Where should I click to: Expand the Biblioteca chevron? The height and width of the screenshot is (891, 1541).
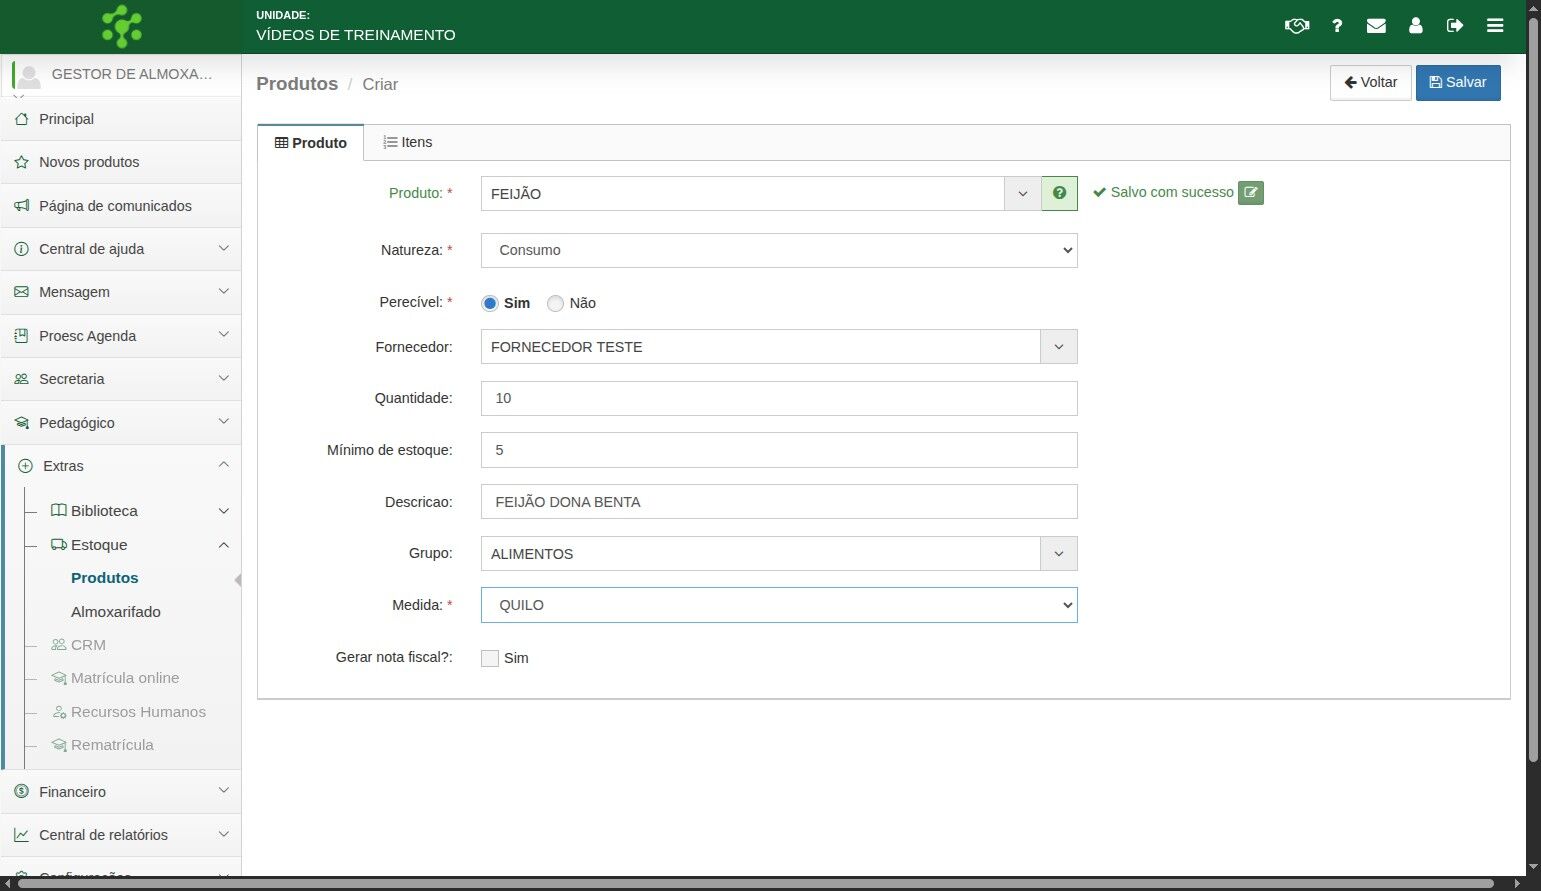[x=223, y=511]
